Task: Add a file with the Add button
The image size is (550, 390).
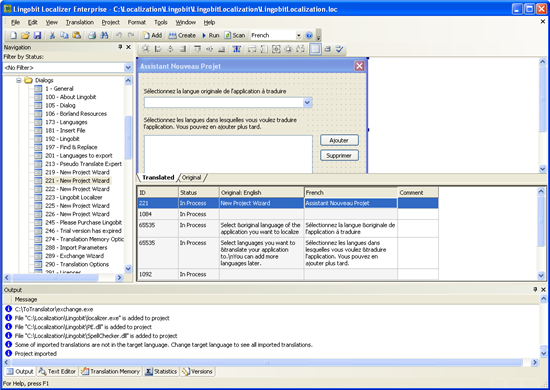Action: (x=153, y=35)
